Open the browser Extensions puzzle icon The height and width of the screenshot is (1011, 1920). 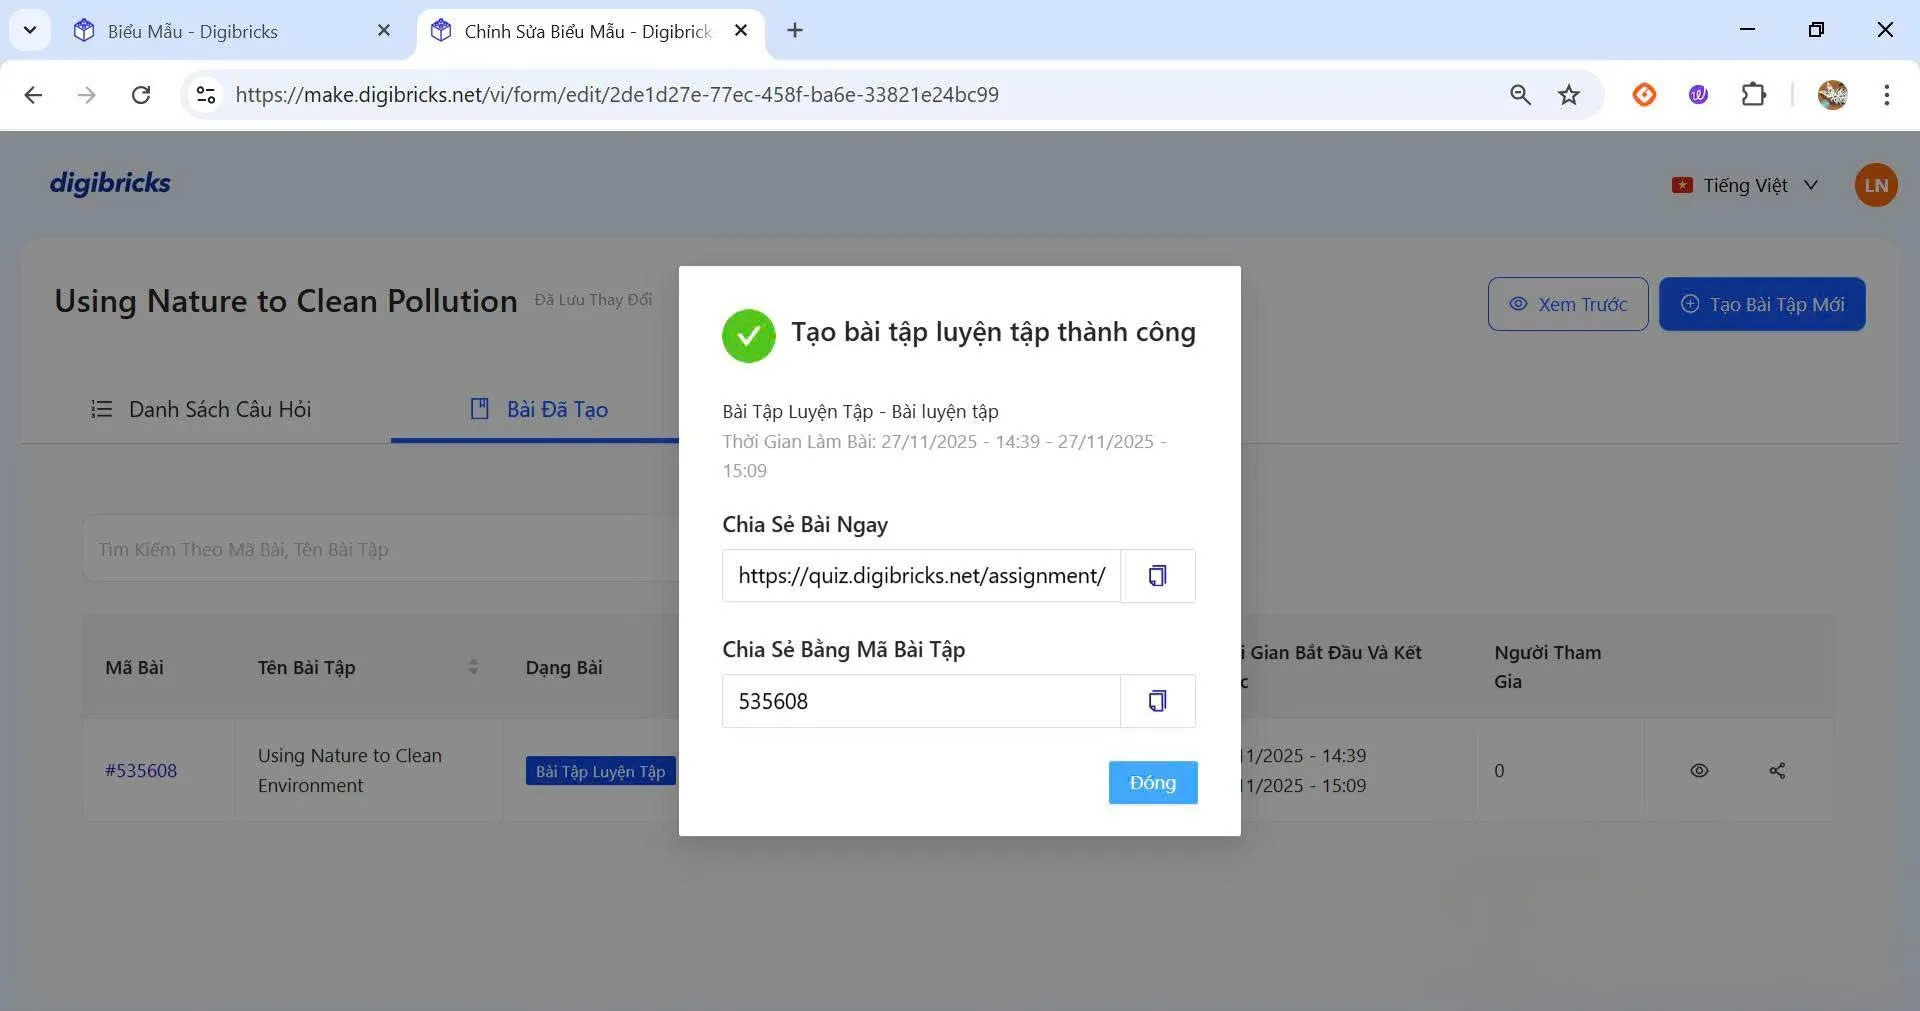(1753, 95)
